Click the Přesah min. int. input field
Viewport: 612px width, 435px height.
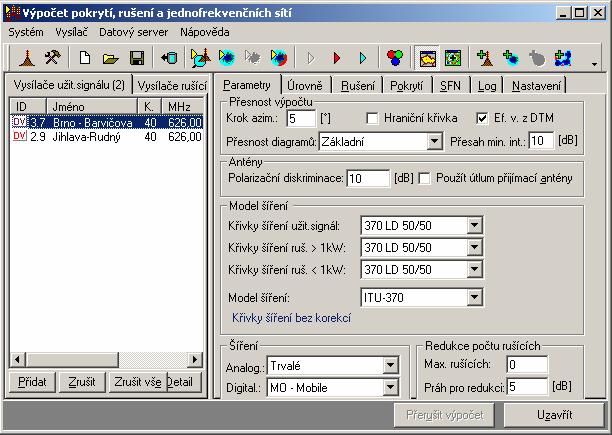(x=541, y=140)
